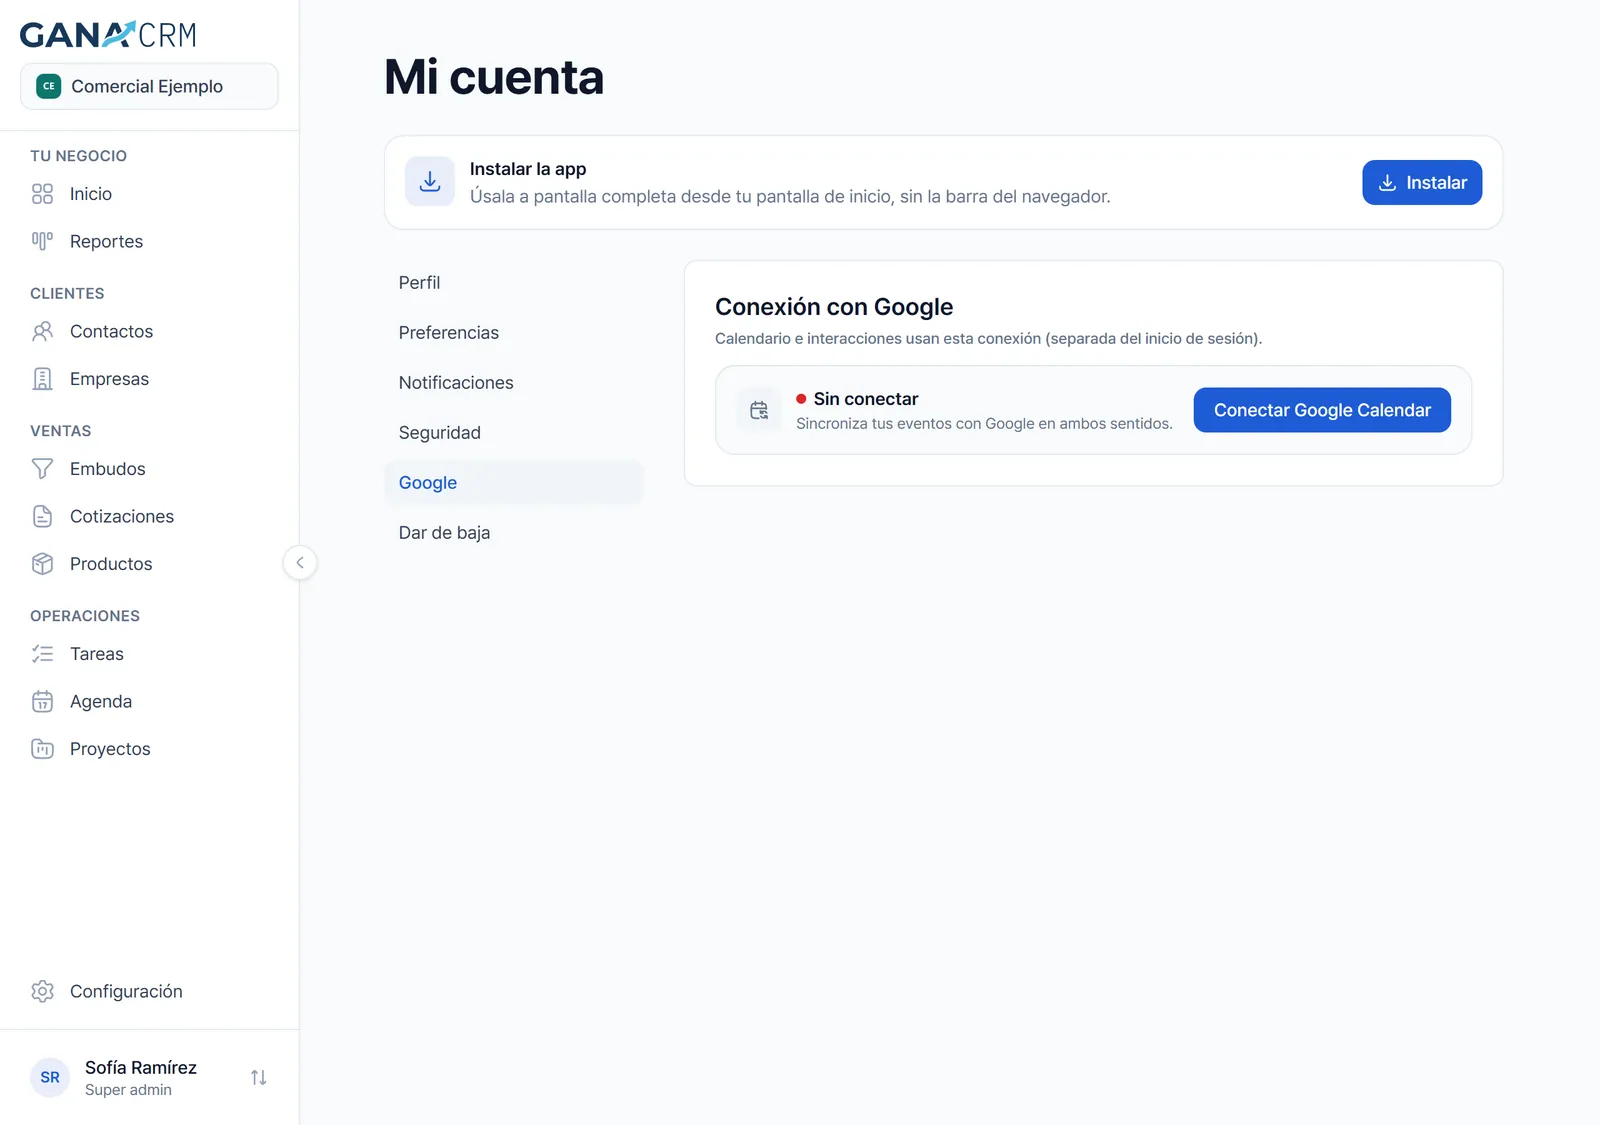Click the Empresas building icon
This screenshot has width=1600, height=1125.
click(42, 379)
